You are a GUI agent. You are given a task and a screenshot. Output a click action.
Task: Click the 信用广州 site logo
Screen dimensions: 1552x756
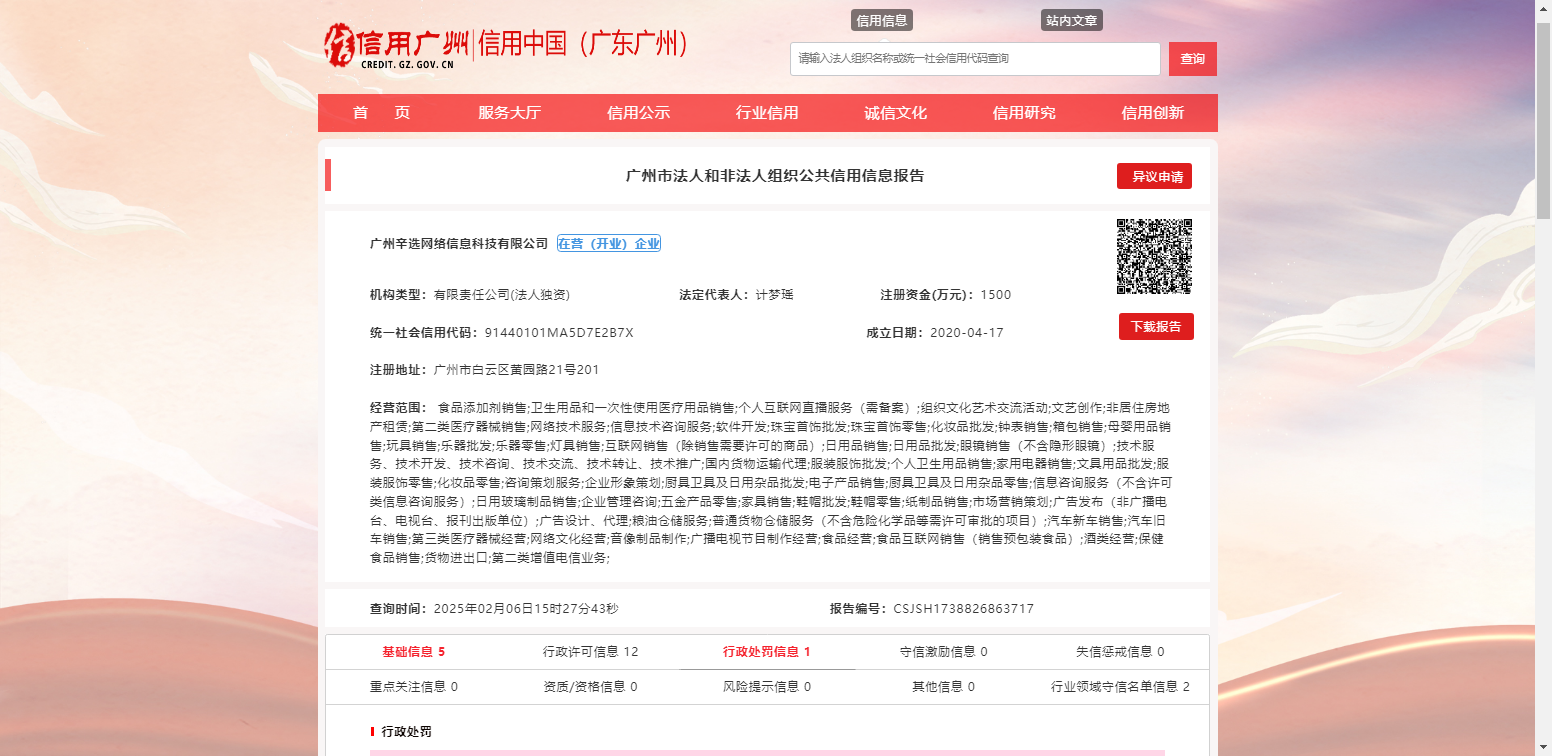click(397, 46)
